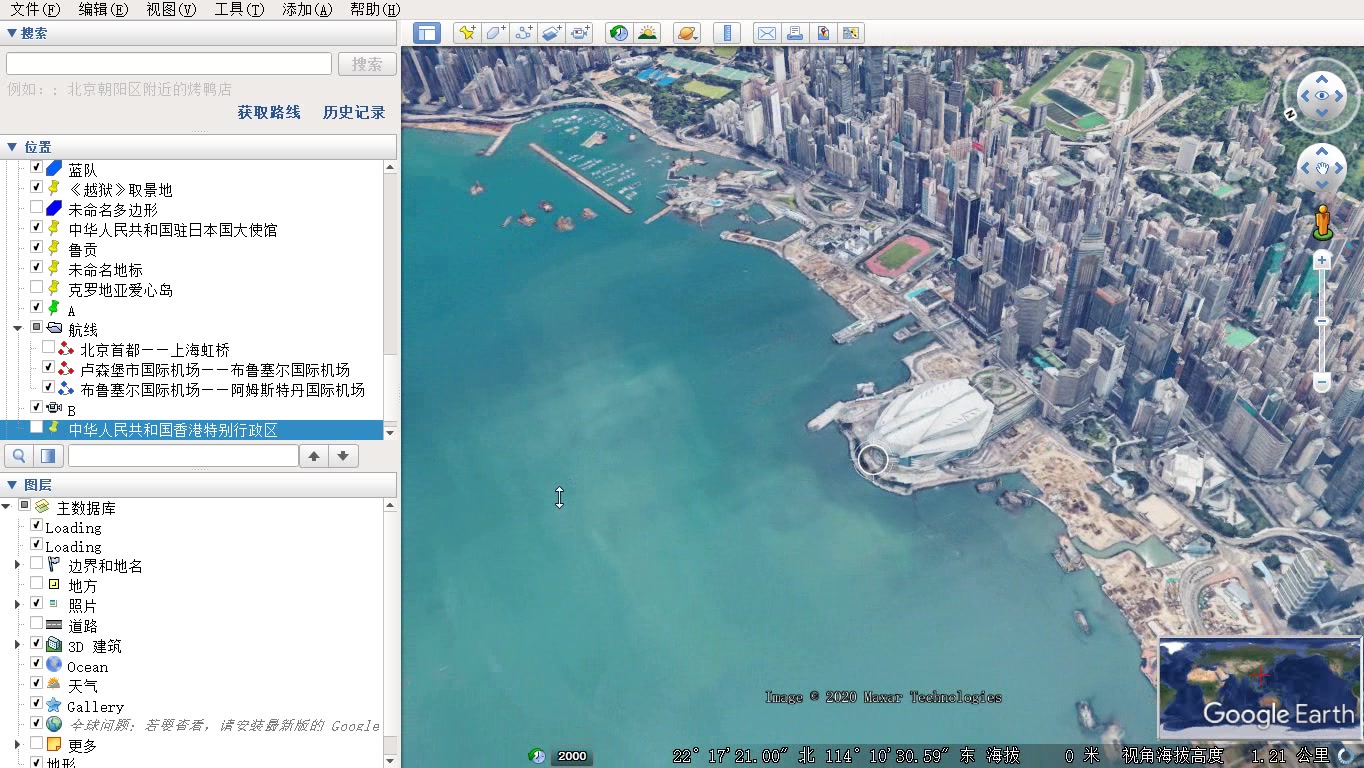Show historical imagery clock icon

(619, 33)
